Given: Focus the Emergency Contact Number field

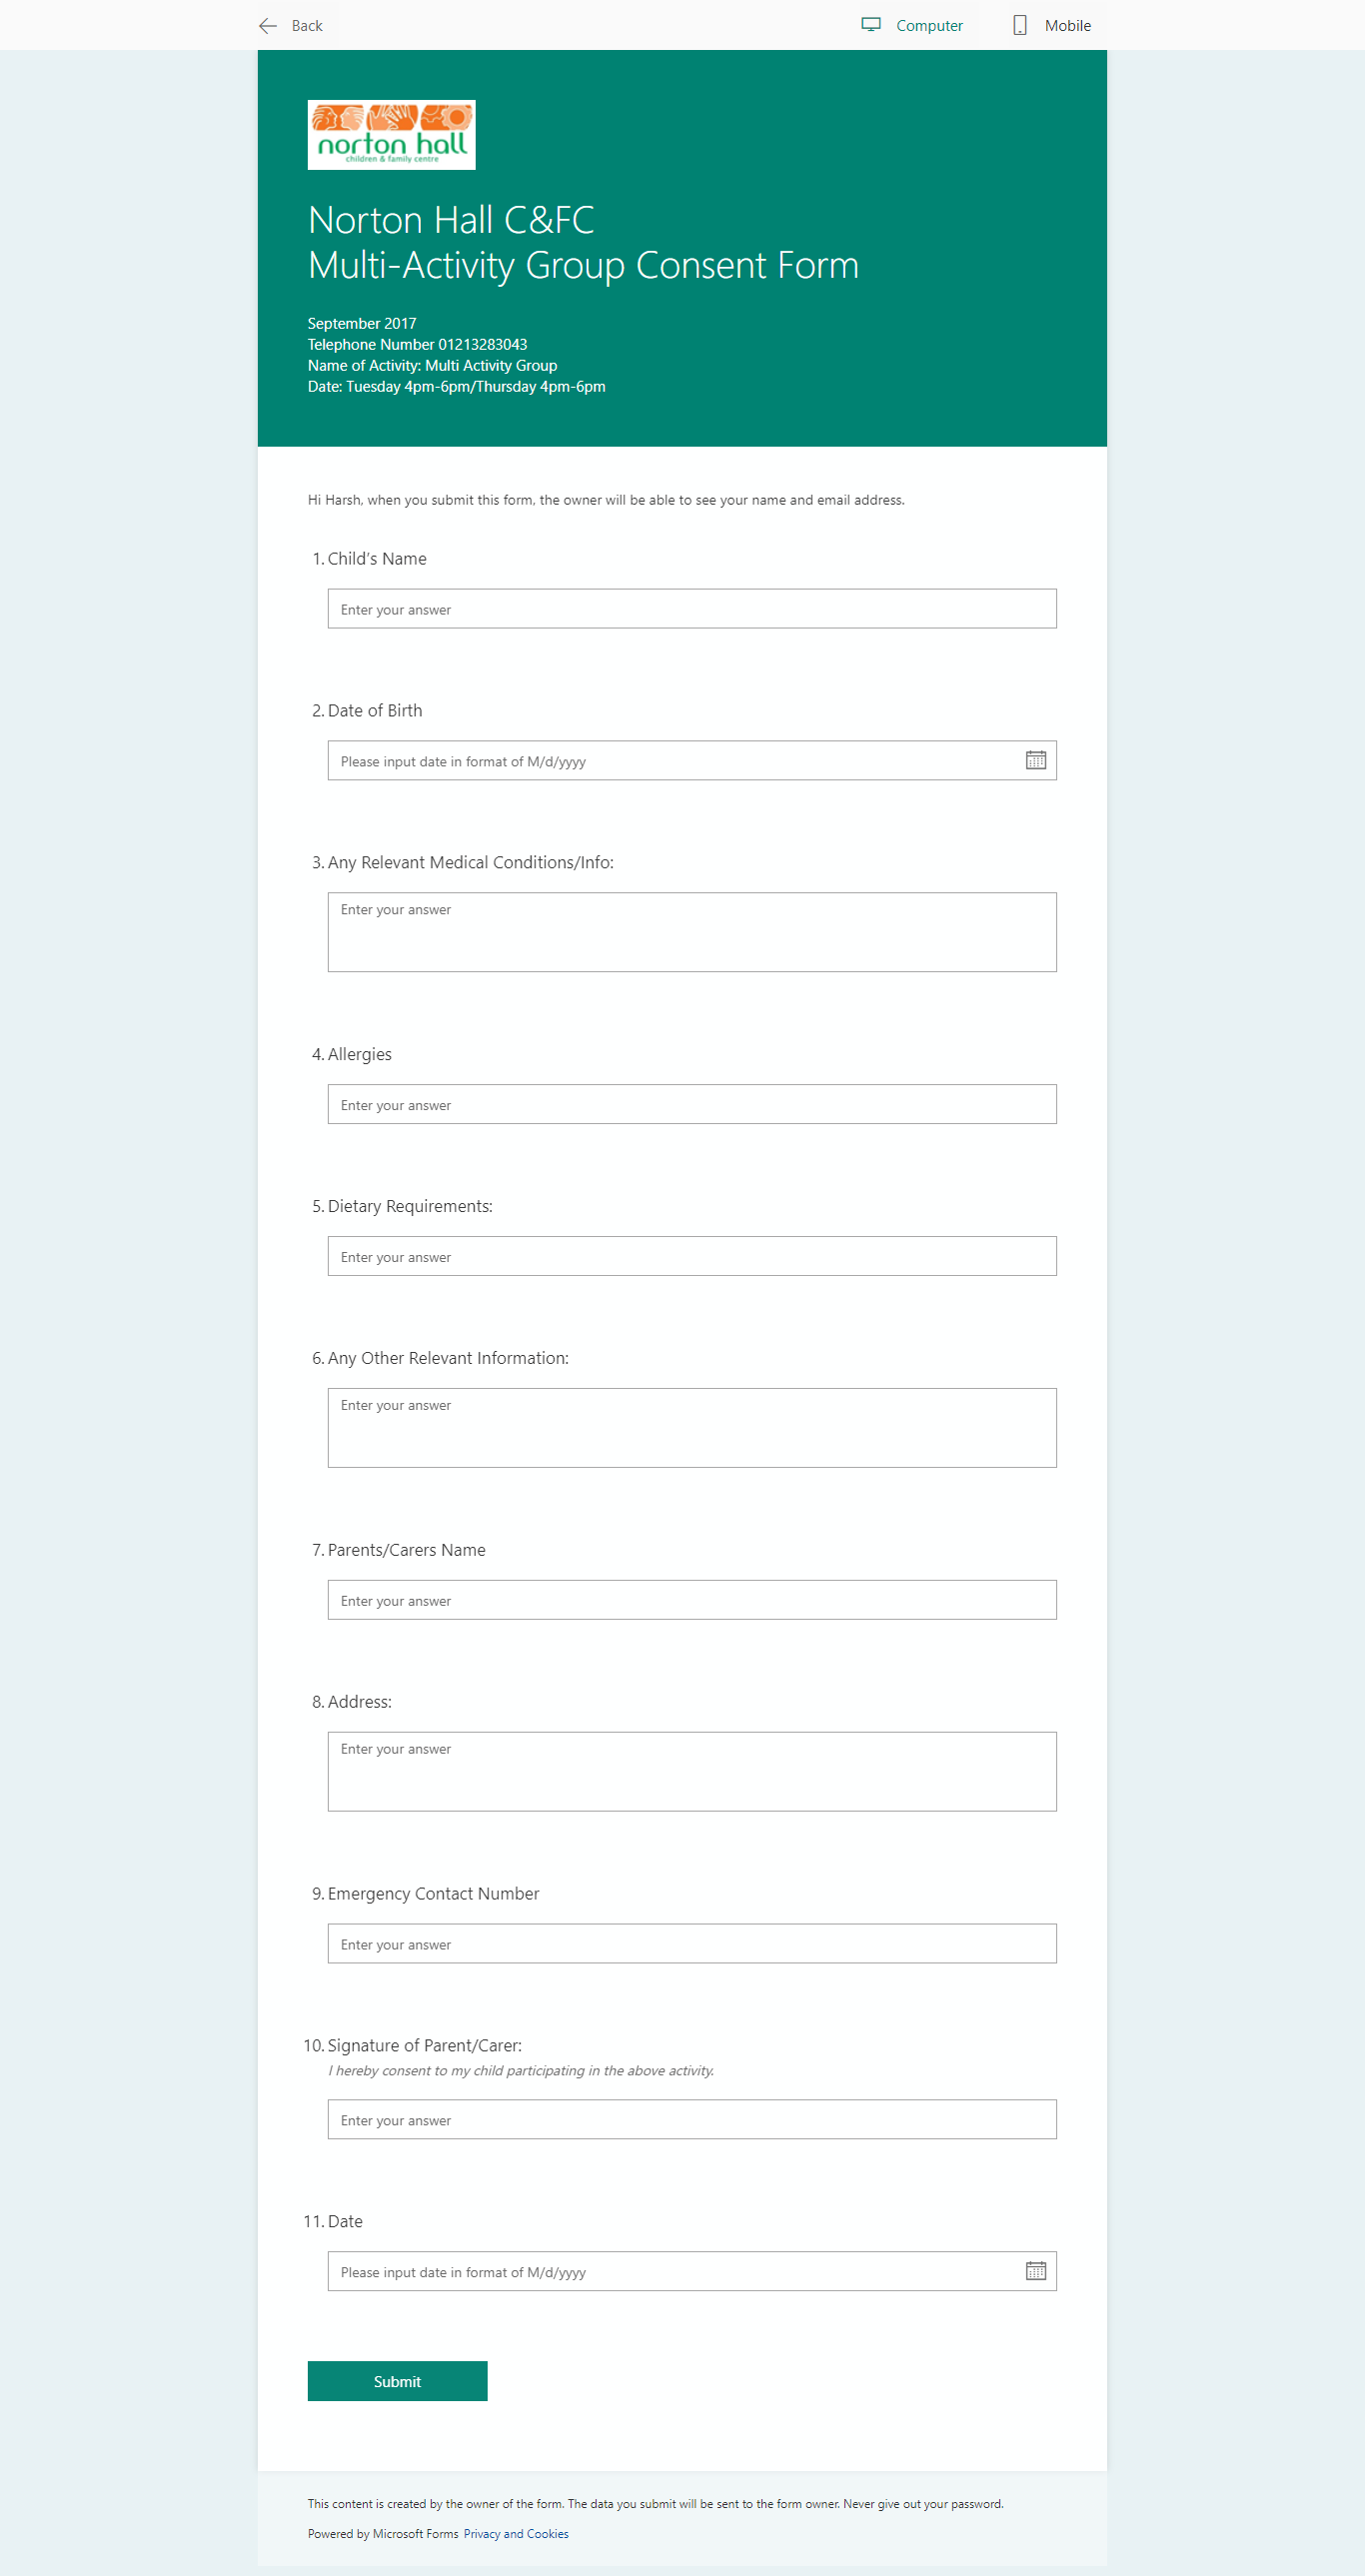Looking at the screenshot, I should click(692, 1944).
